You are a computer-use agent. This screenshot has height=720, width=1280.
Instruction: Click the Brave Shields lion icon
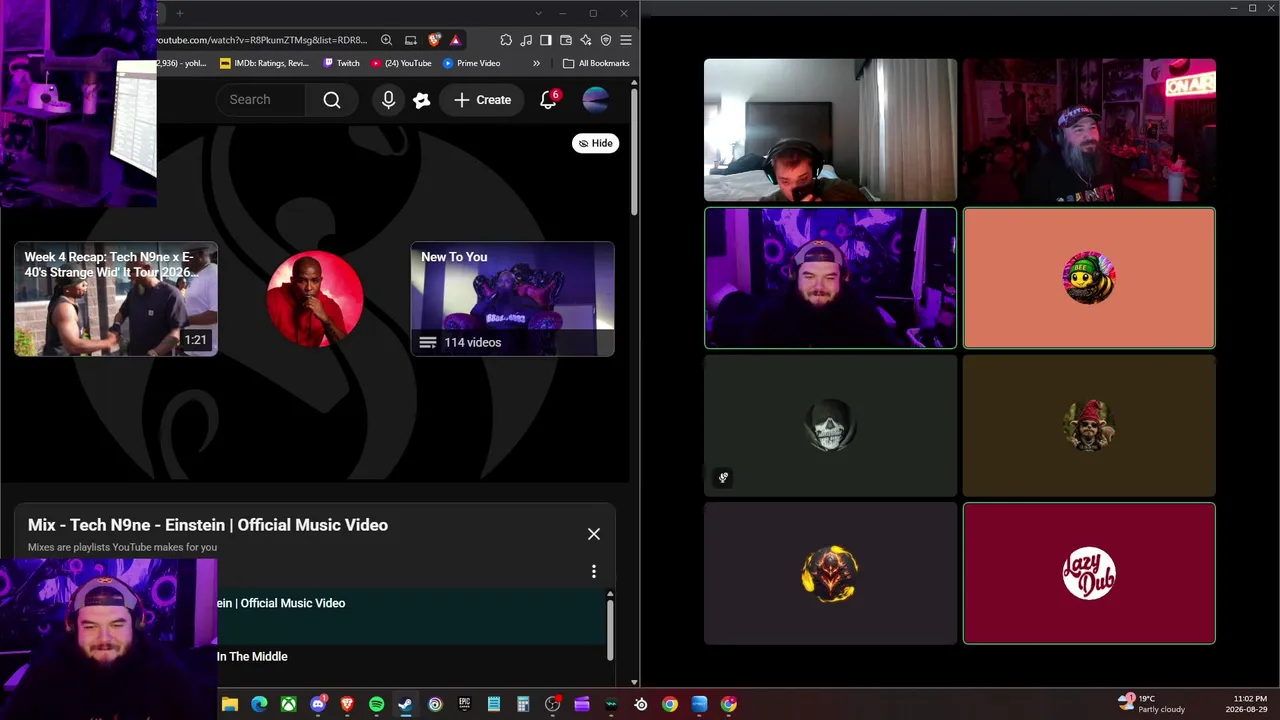tap(434, 40)
